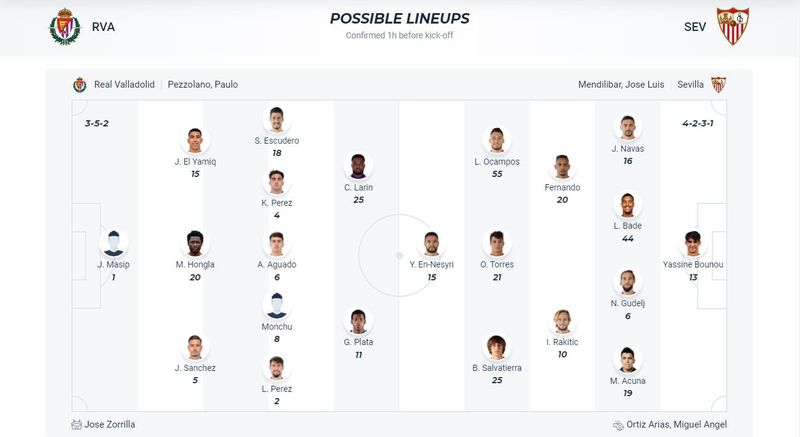800x437 pixels.
Task: Open J. Masip goalkeeper avatar
Action: pos(113,243)
